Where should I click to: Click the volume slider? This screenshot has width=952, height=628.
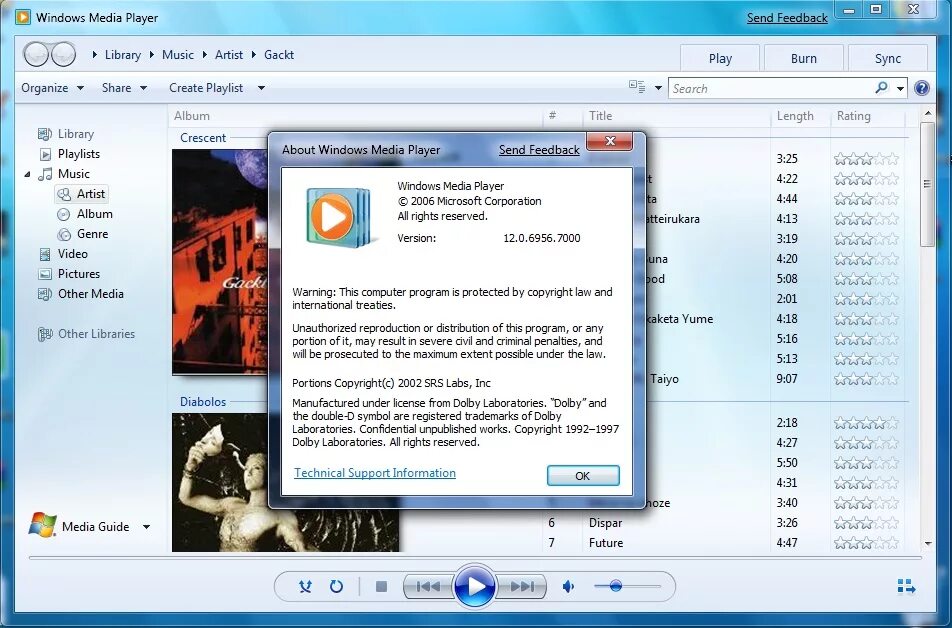[627, 586]
